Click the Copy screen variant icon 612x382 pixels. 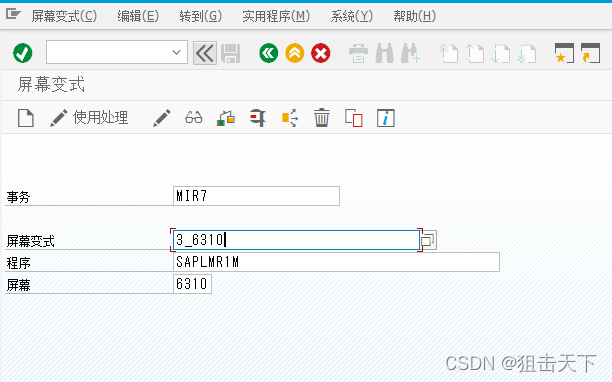[x=354, y=118]
